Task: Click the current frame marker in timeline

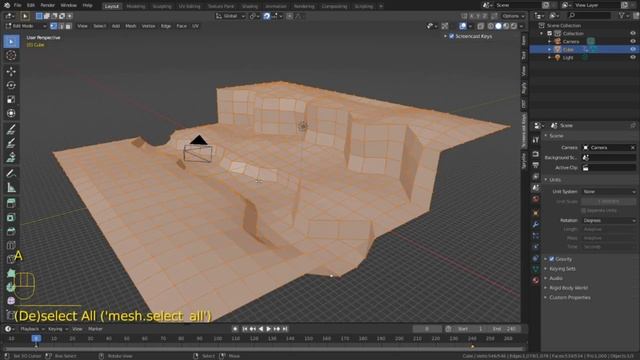Action: 36,338
